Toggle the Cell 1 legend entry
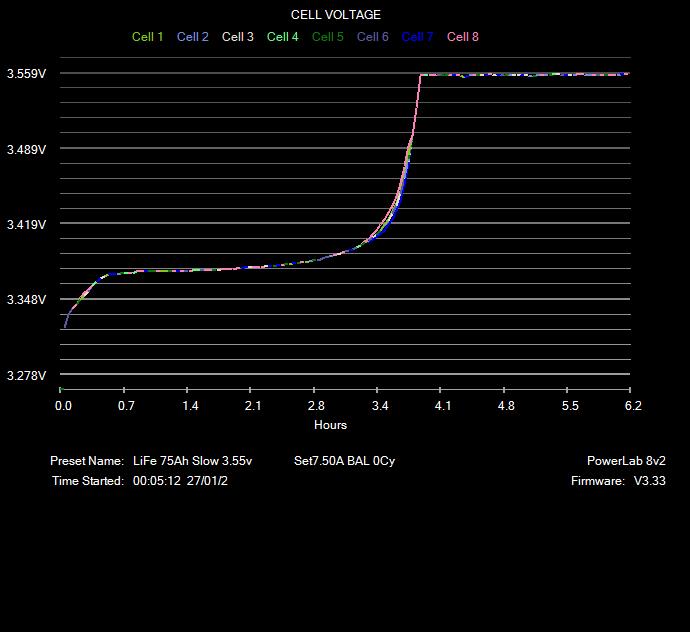The image size is (690, 632). tap(148, 37)
